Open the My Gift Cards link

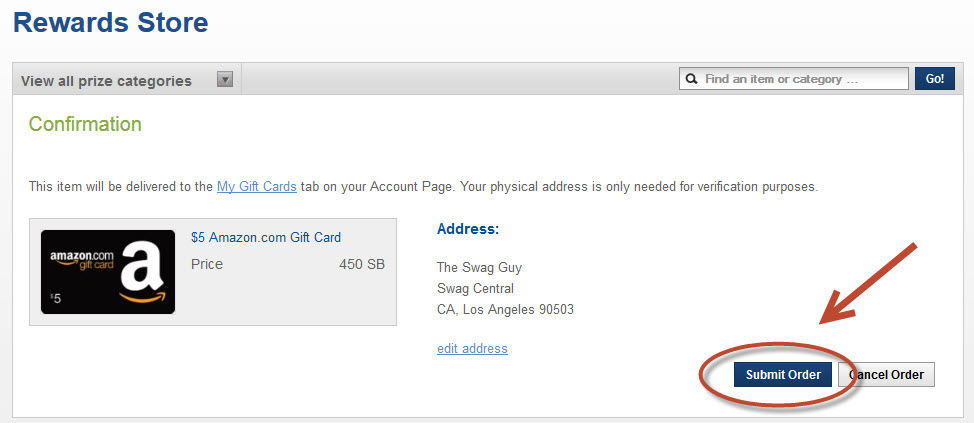click(x=256, y=186)
